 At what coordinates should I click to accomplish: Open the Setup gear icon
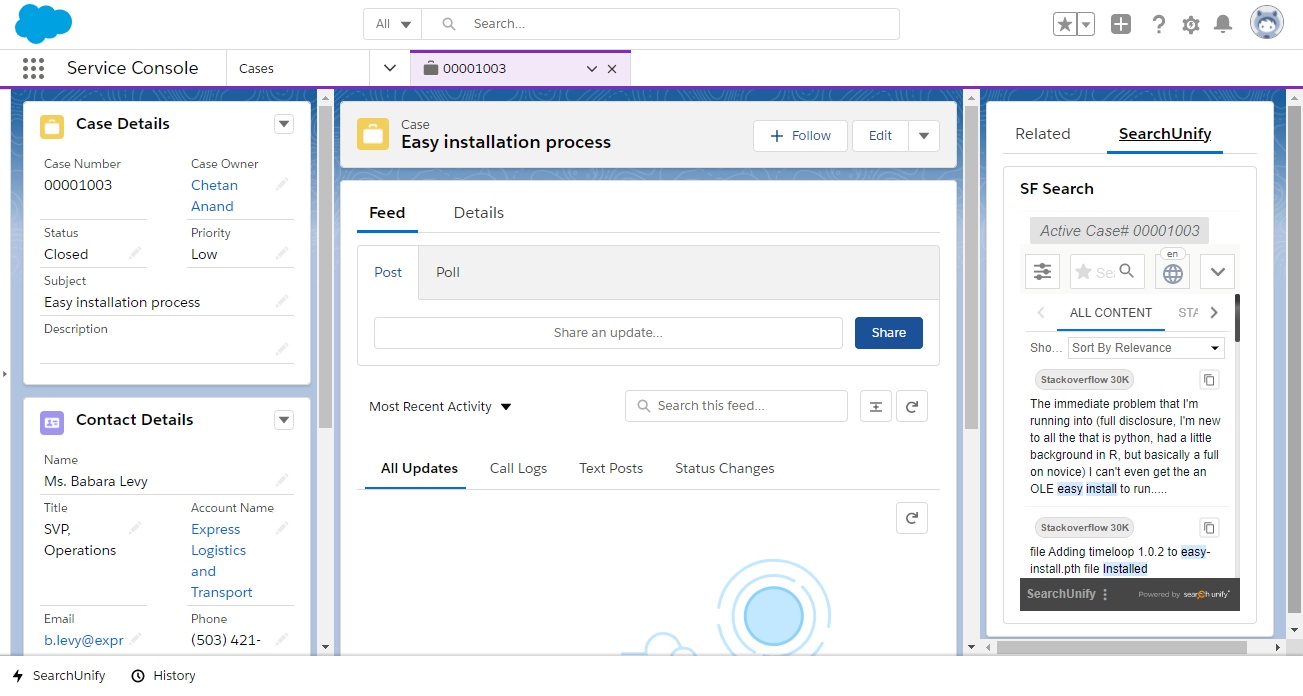click(1190, 24)
